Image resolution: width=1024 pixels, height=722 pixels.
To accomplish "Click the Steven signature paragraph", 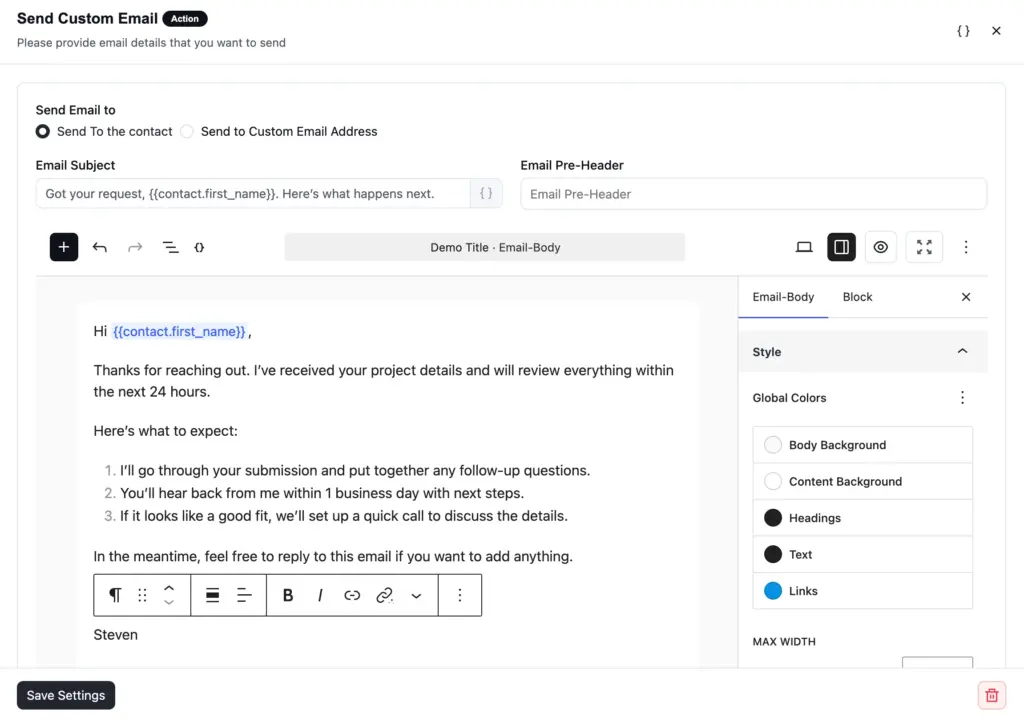I will click(116, 635).
